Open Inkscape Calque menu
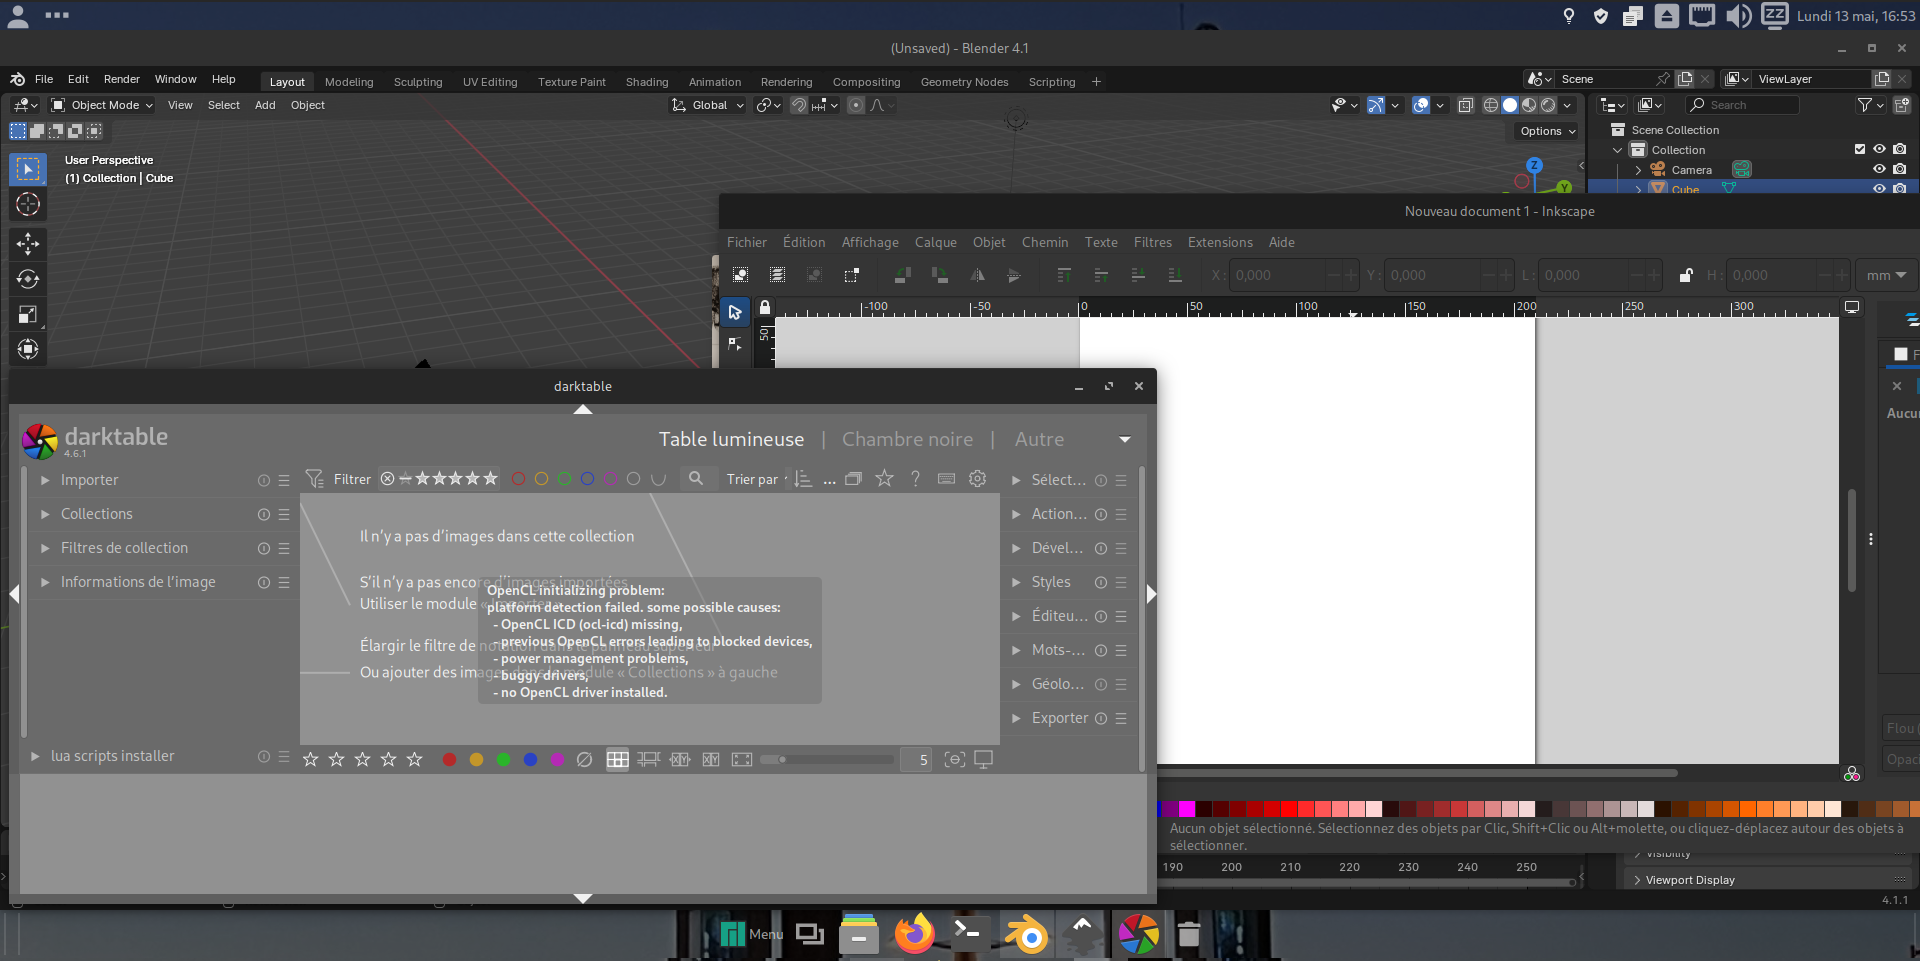The width and height of the screenshot is (1920, 961). tap(935, 242)
